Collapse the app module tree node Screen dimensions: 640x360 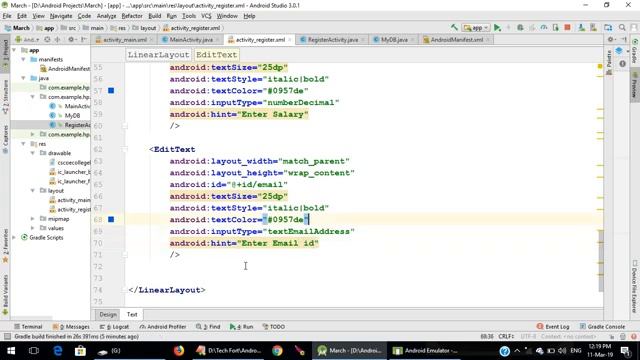[15, 50]
